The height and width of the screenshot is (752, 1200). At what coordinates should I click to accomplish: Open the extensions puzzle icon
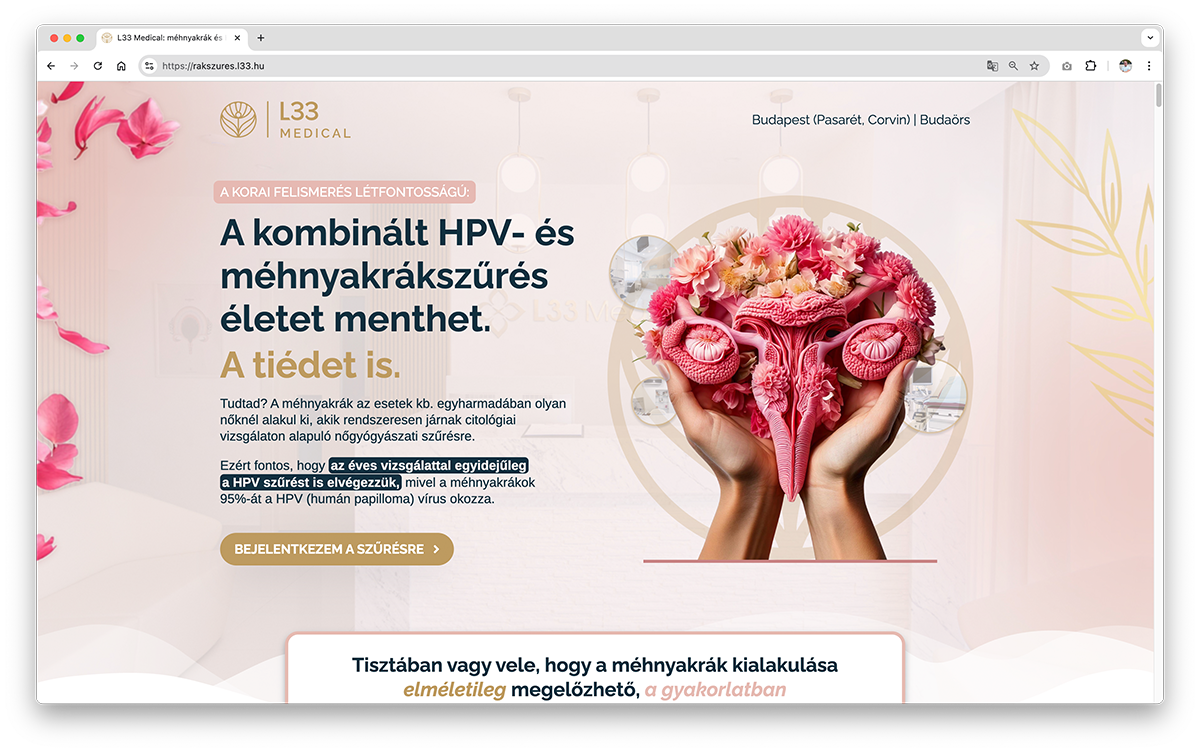coord(1091,66)
